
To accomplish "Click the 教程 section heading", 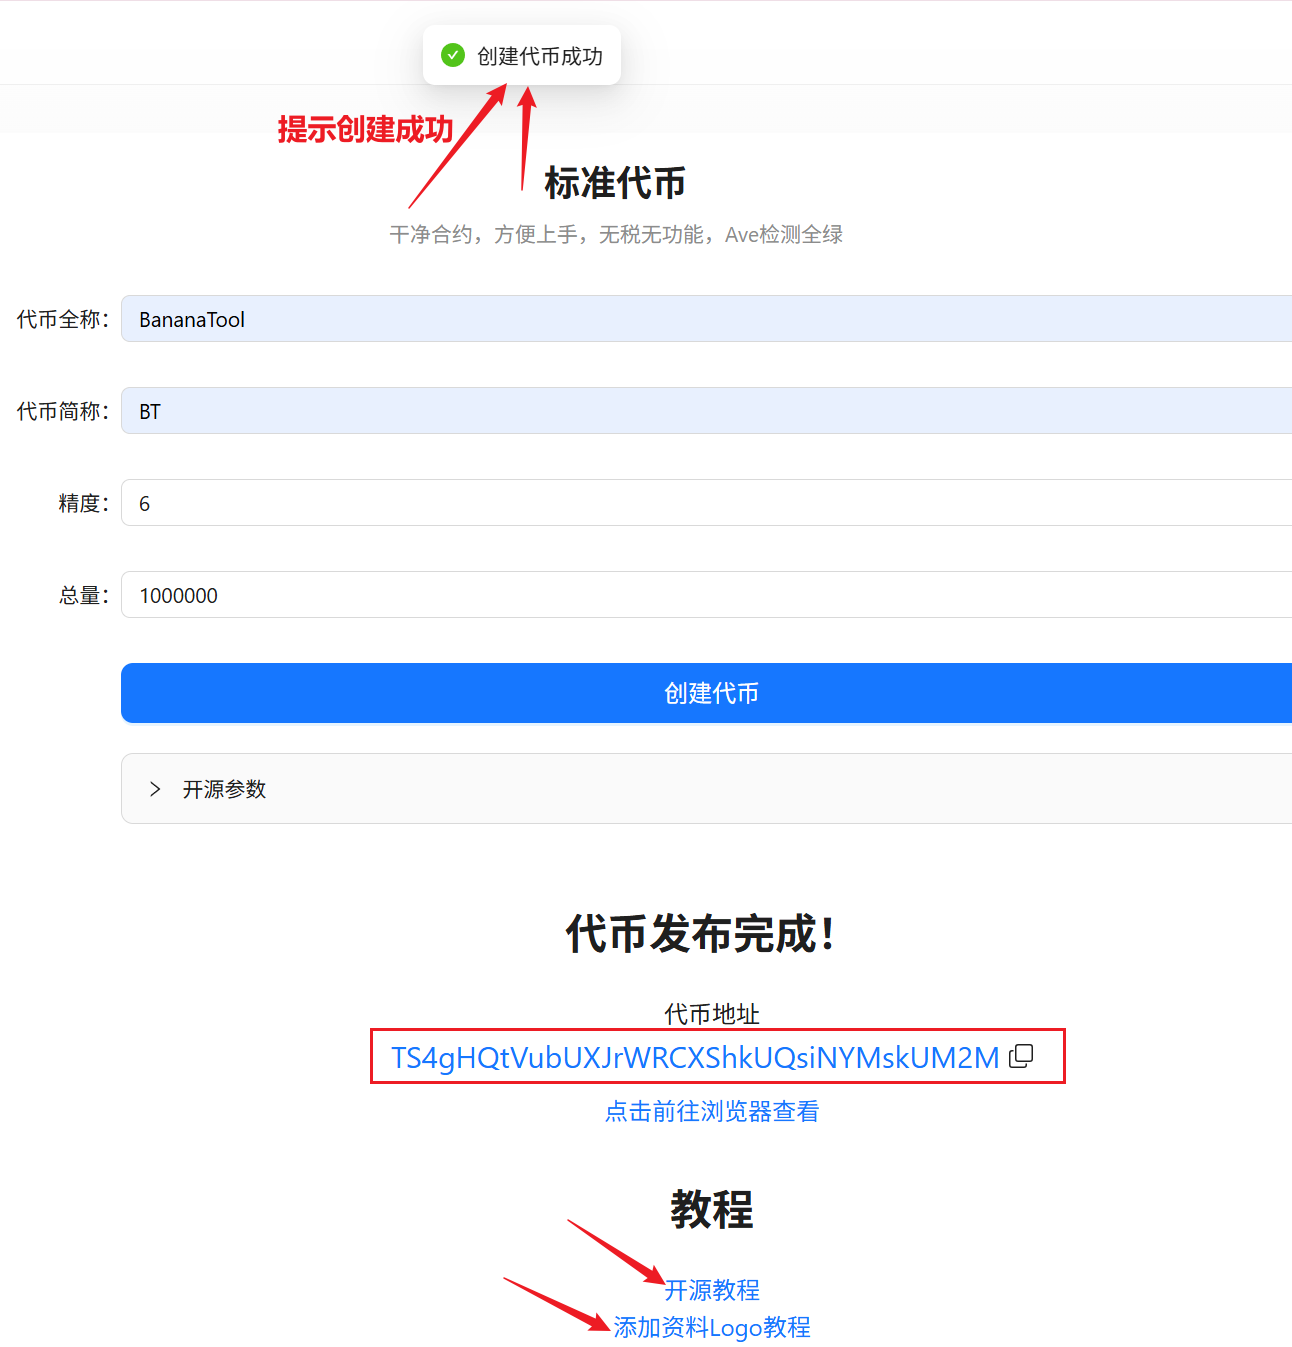I will coord(711,1209).
